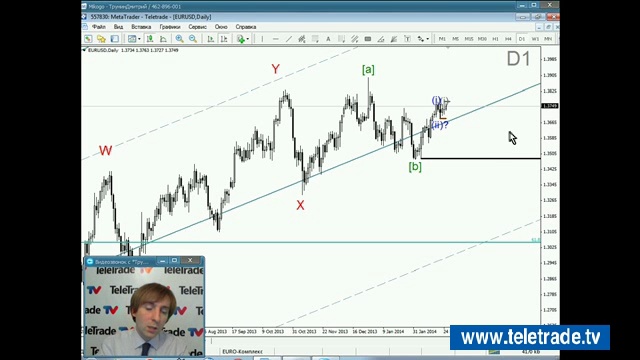Viewport: 640px width, 360px height.
Task: Open the Сервис menu
Action: pyautogui.click(x=198, y=27)
